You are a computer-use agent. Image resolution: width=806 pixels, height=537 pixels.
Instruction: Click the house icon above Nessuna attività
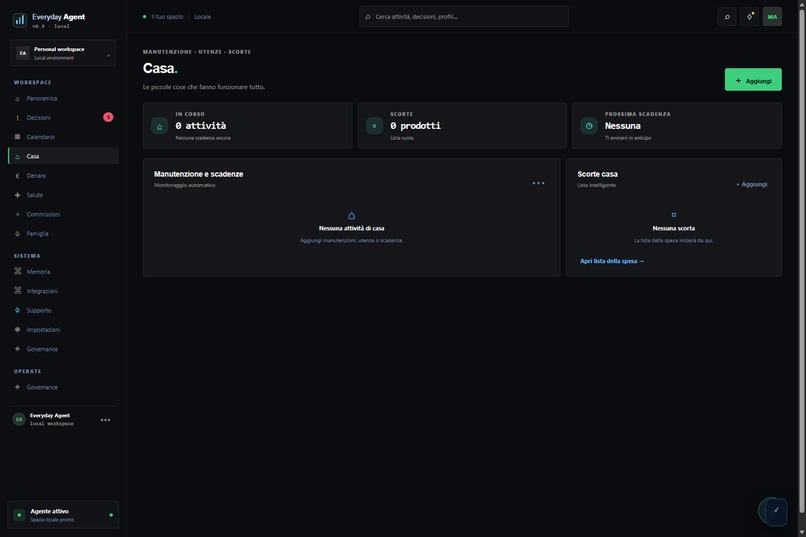click(352, 215)
